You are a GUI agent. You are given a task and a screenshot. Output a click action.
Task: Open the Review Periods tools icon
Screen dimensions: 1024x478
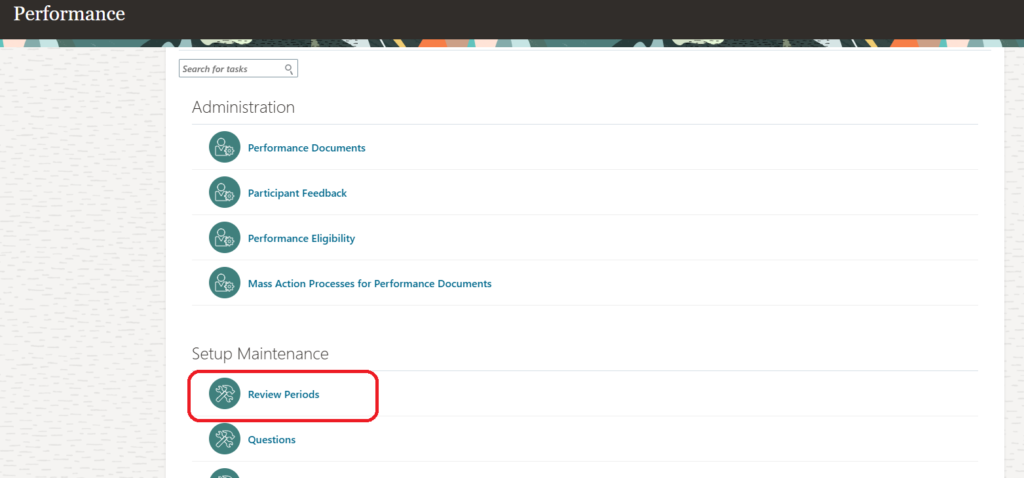225,394
